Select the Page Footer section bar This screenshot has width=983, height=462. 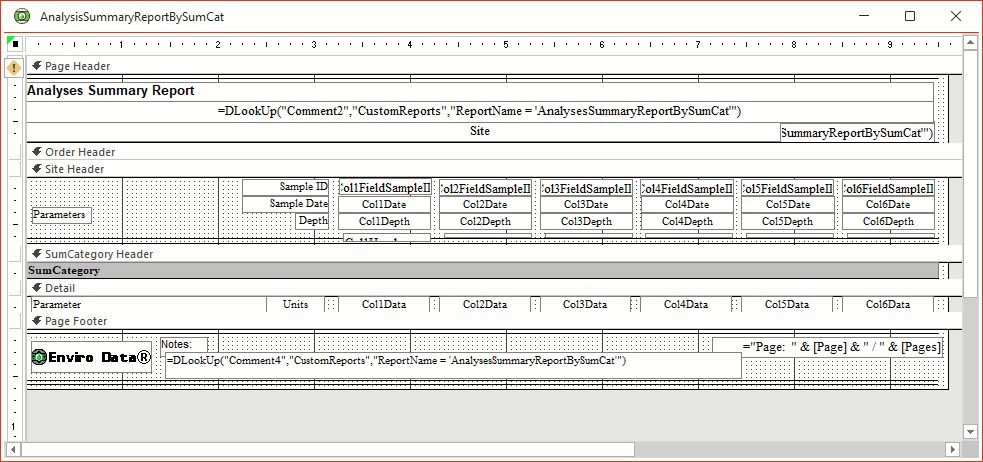coord(494,322)
